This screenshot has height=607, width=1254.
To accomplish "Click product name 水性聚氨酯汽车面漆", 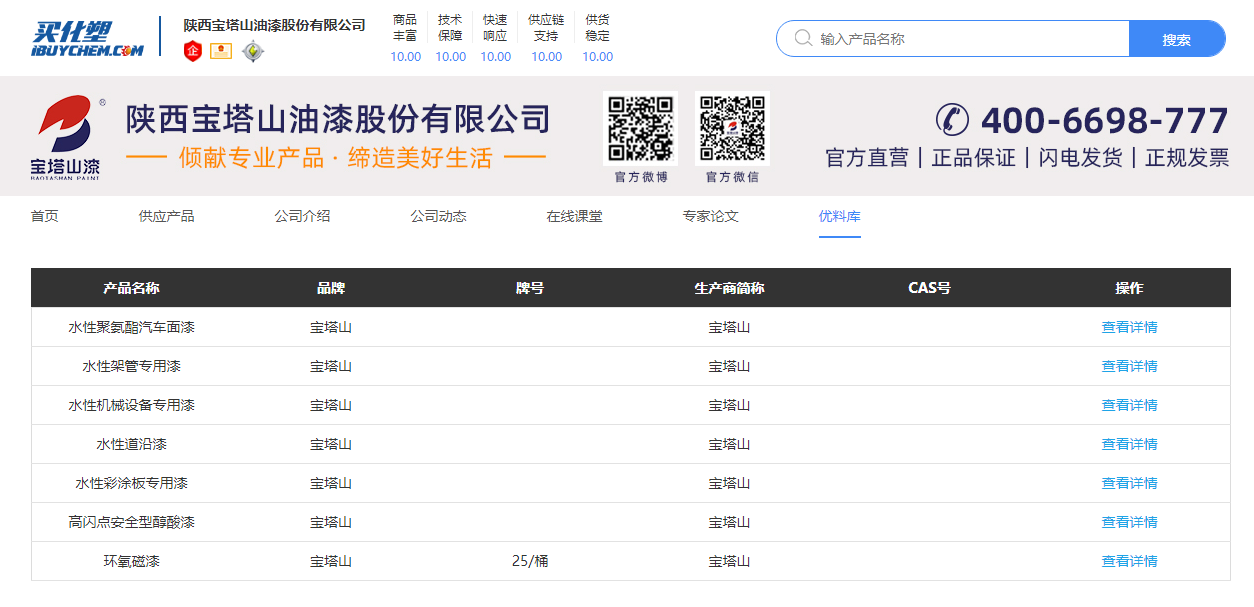I will click(132, 327).
